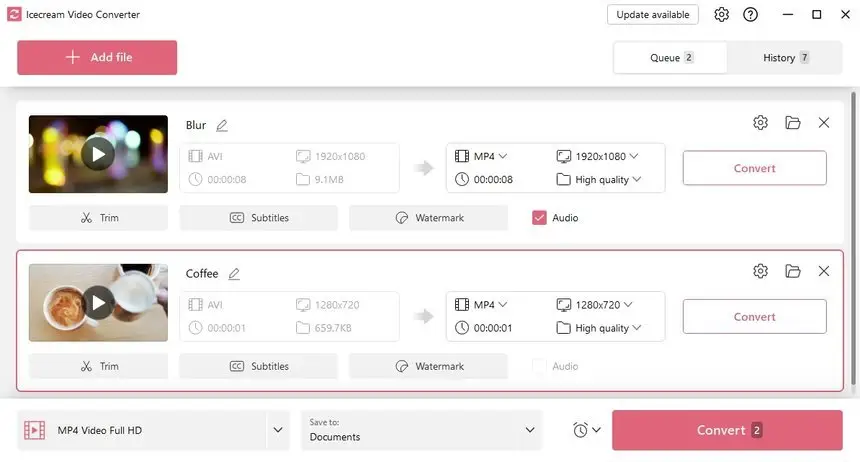Open settings gear for the Blur video
This screenshot has height=462, width=860.
pos(760,123)
